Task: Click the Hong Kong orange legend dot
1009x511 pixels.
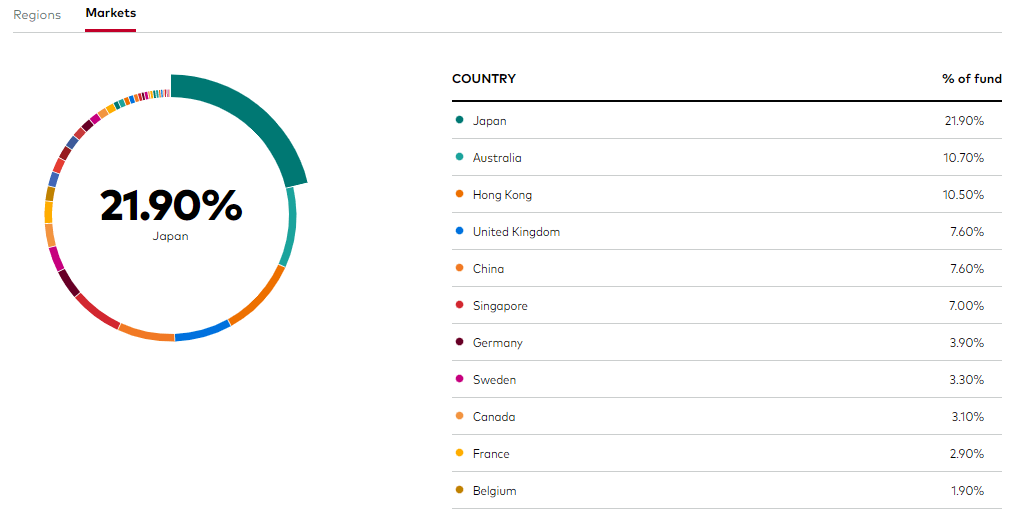Action: tap(459, 194)
